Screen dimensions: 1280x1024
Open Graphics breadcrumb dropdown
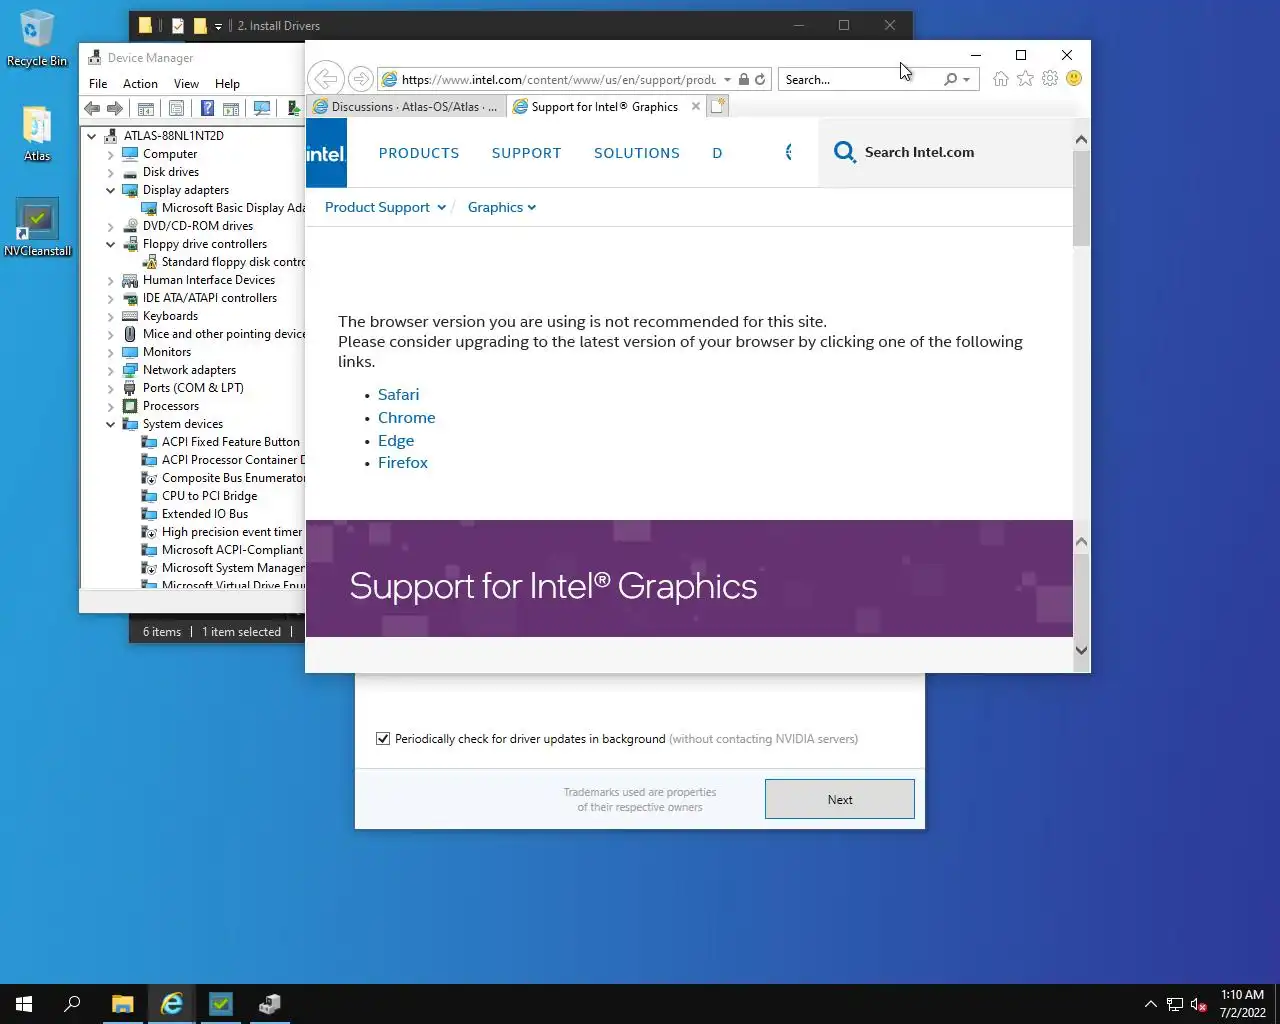(502, 207)
